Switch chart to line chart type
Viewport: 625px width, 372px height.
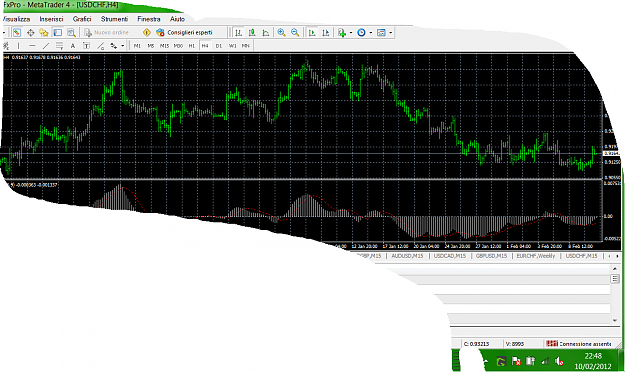(x=265, y=33)
